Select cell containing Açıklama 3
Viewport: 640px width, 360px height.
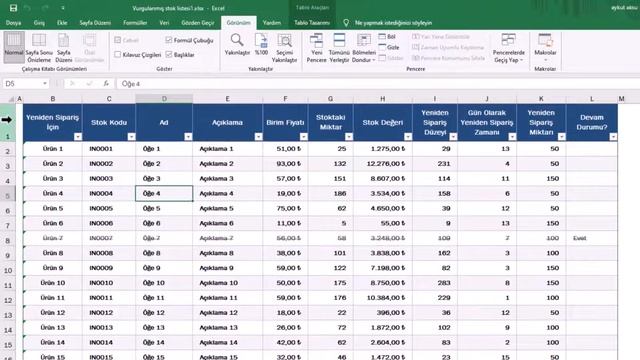coord(227,178)
